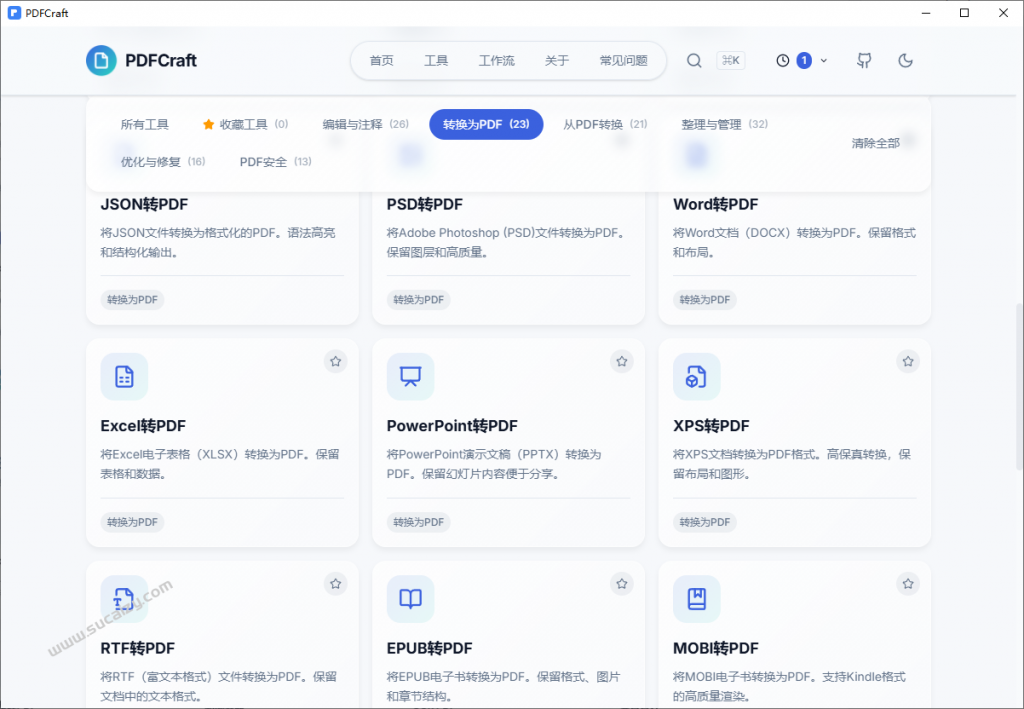This screenshot has height=709, width=1024.
Task: Open the recent history clock icon
Action: [782, 61]
